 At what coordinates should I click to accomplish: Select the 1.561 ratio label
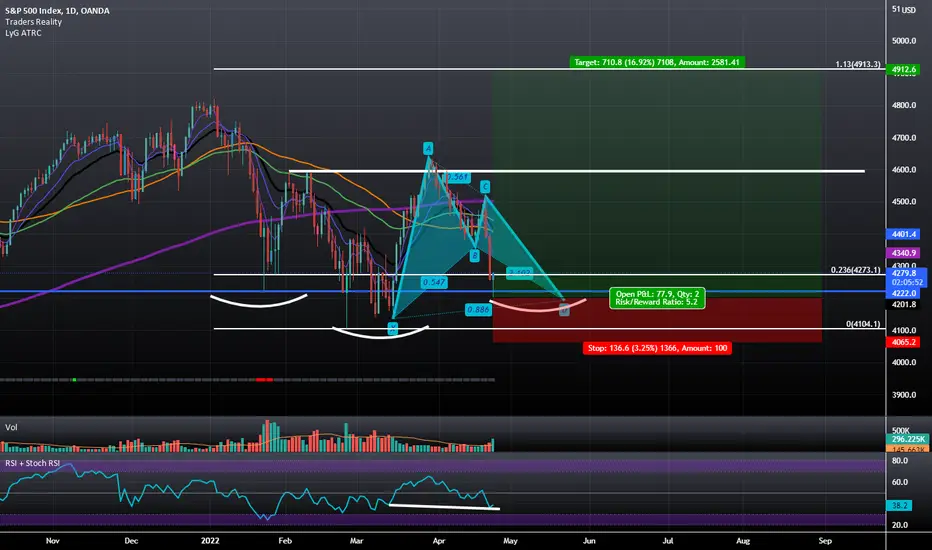[458, 177]
